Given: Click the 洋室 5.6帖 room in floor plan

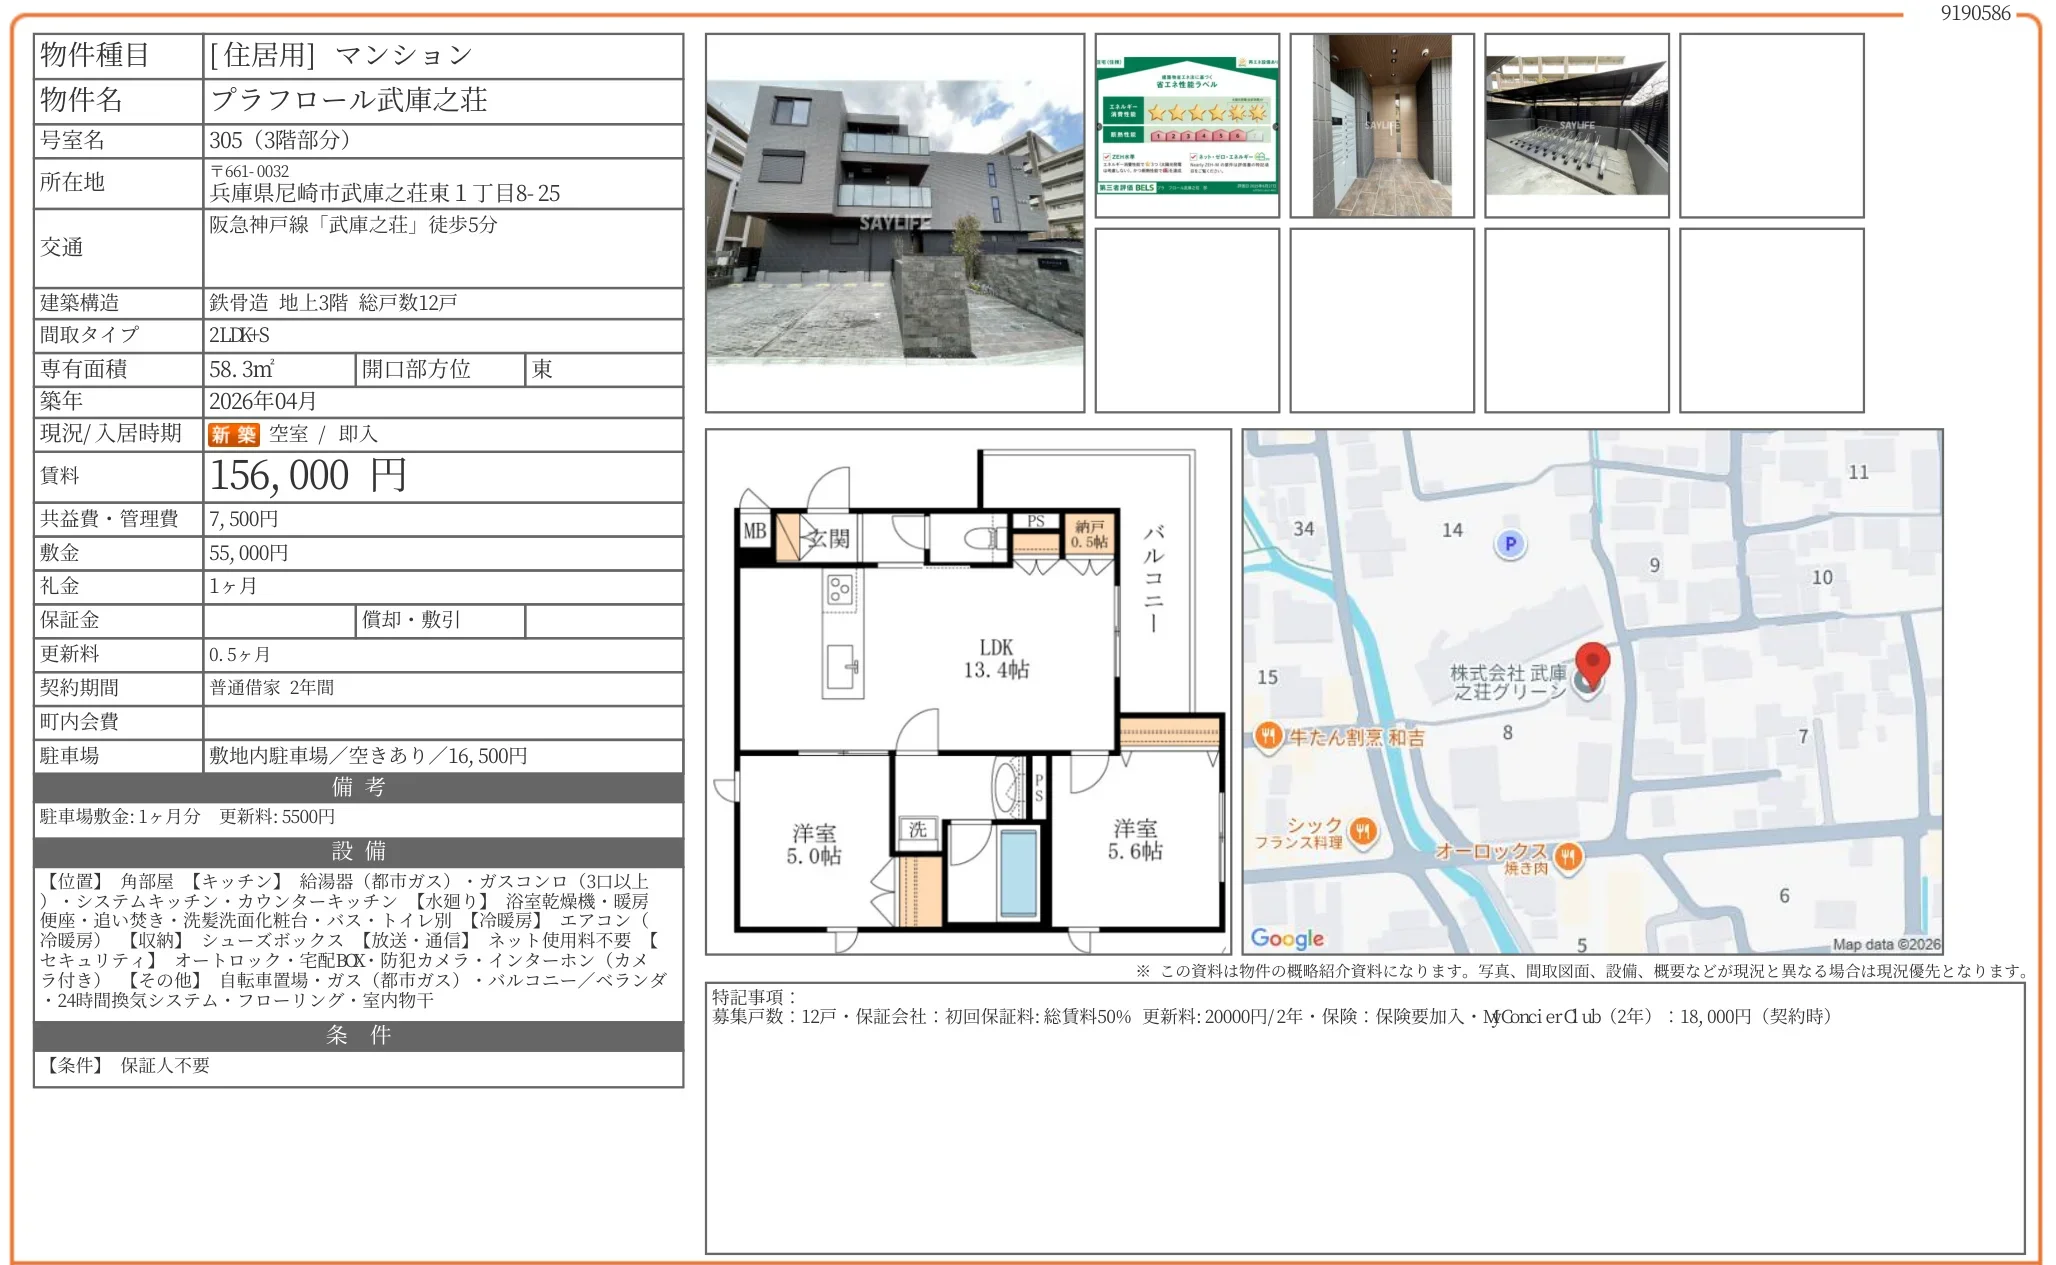Looking at the screenshot, I should pos(1135,840).
